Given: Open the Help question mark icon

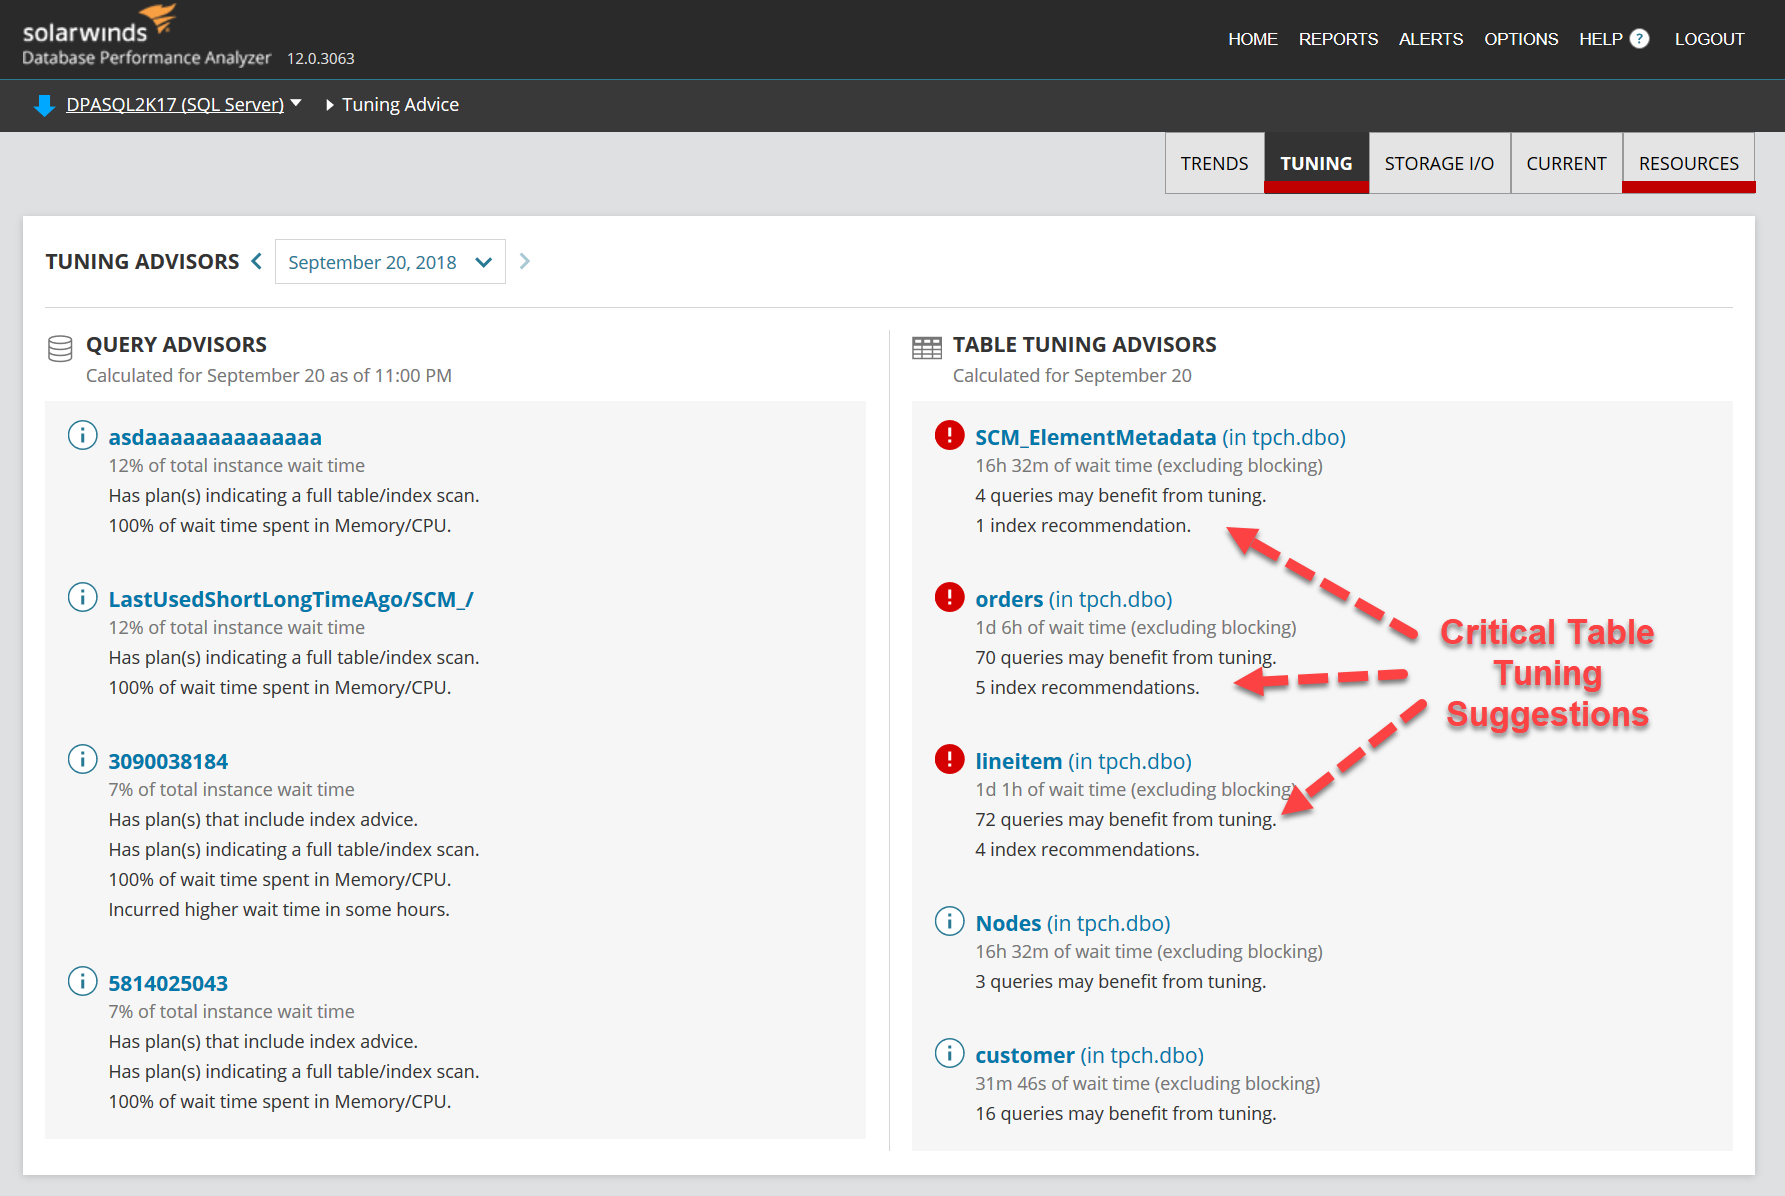Looking at the screenshot, I should [x=1639, y=39].
